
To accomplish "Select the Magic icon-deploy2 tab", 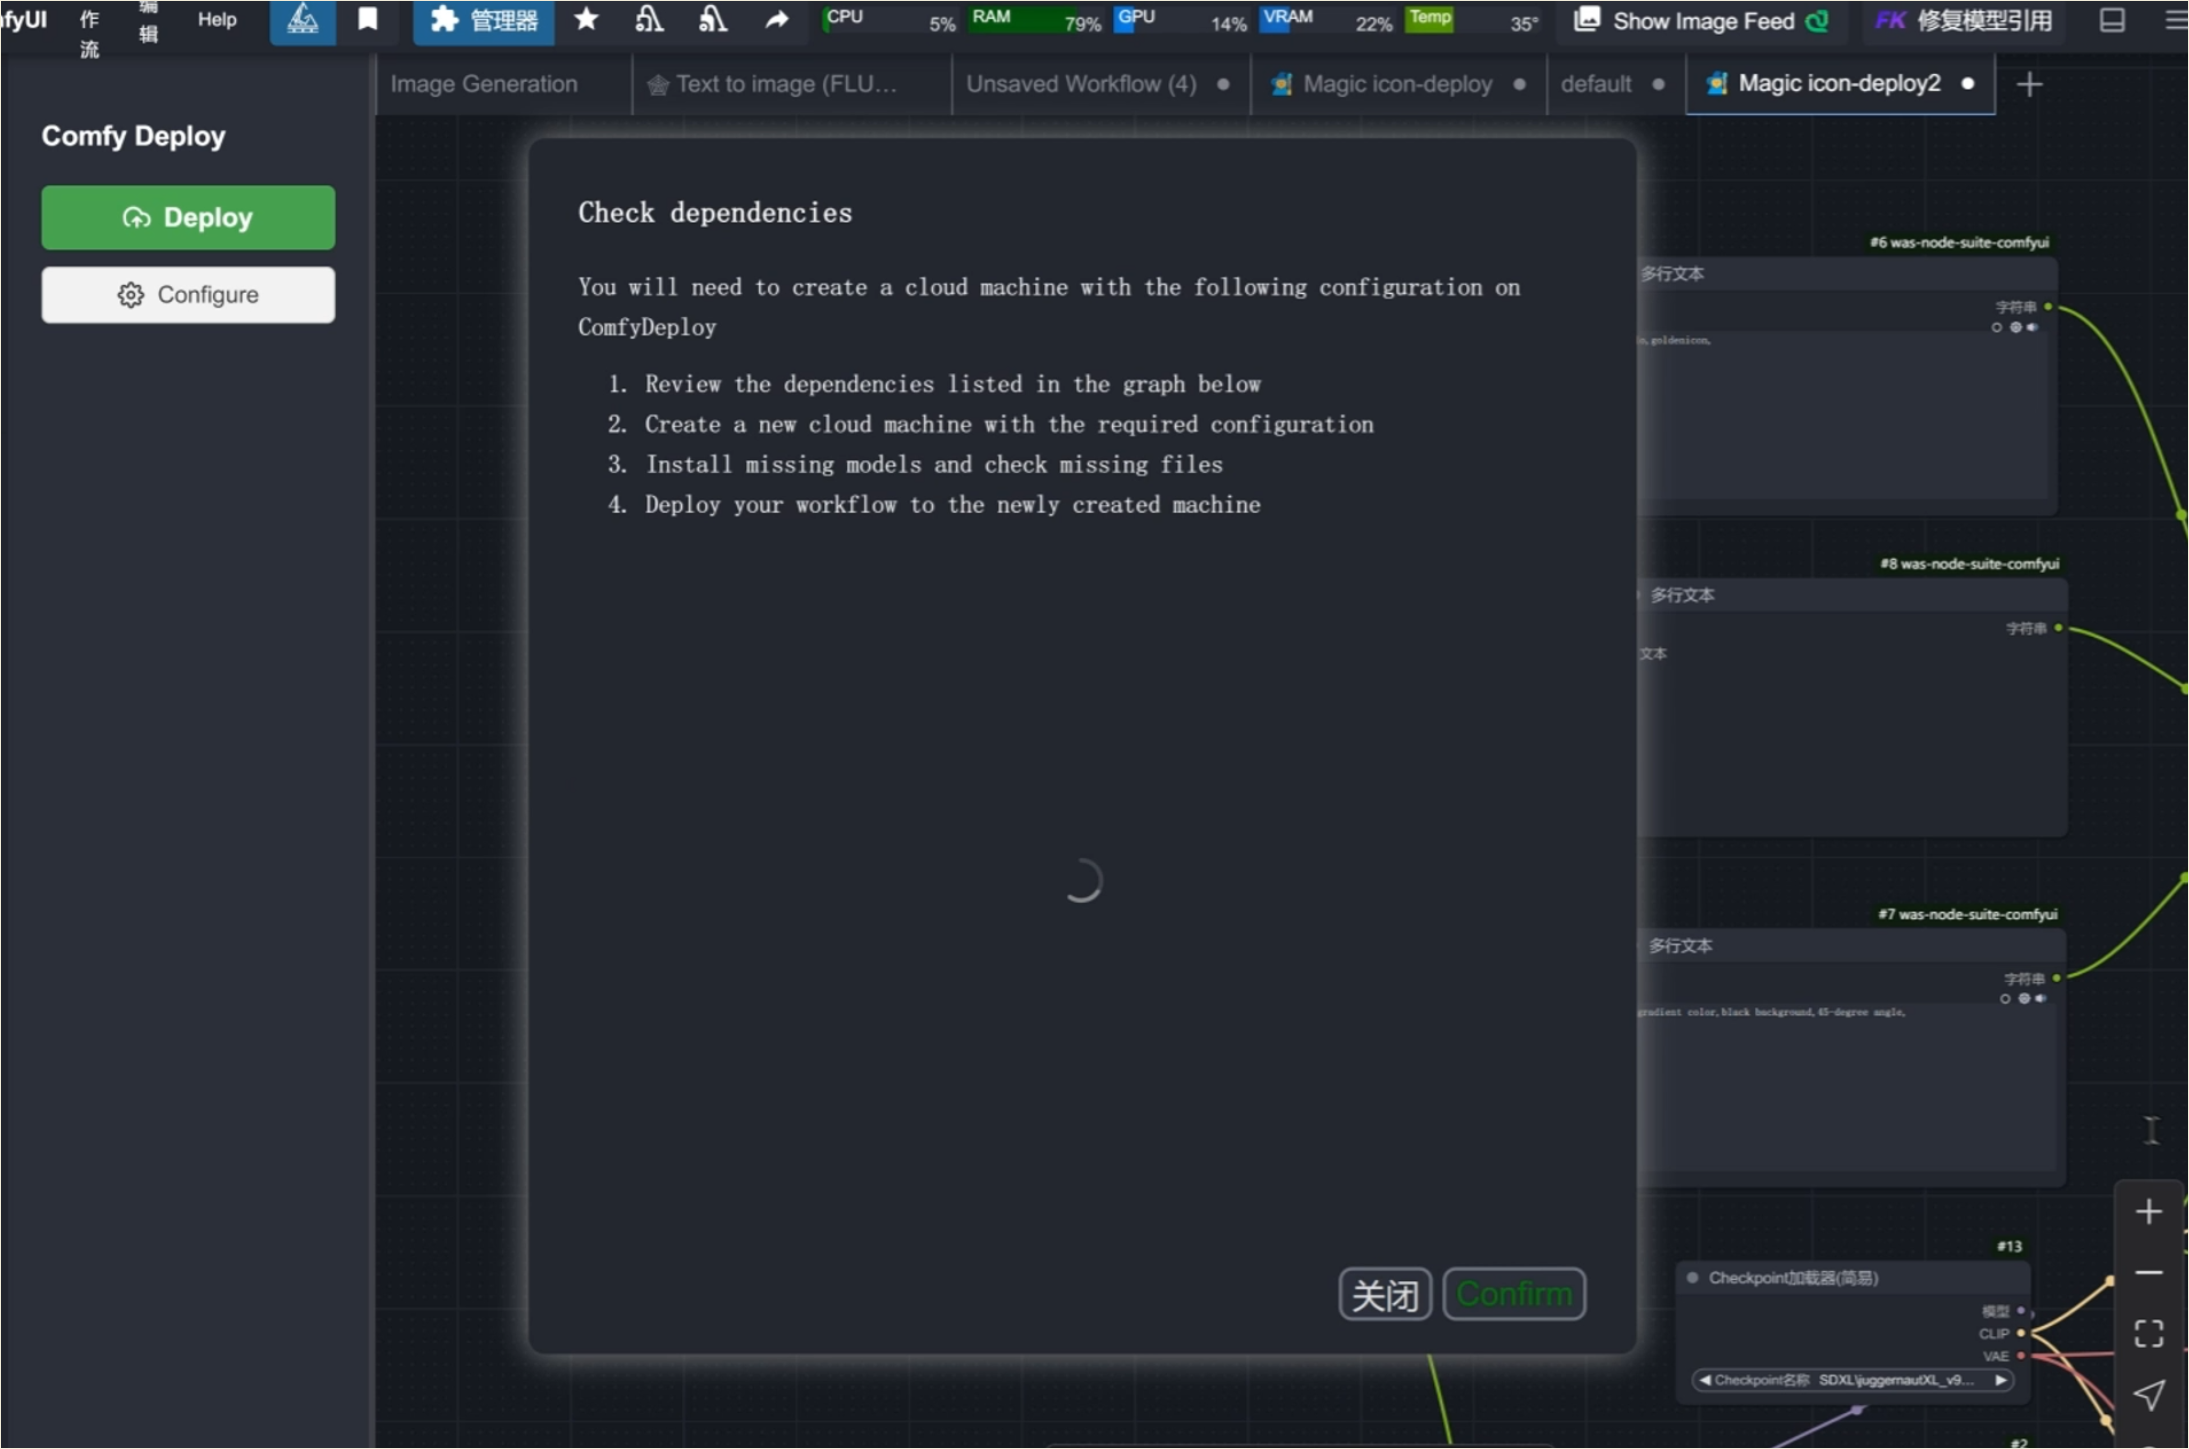I will 1839,84.
